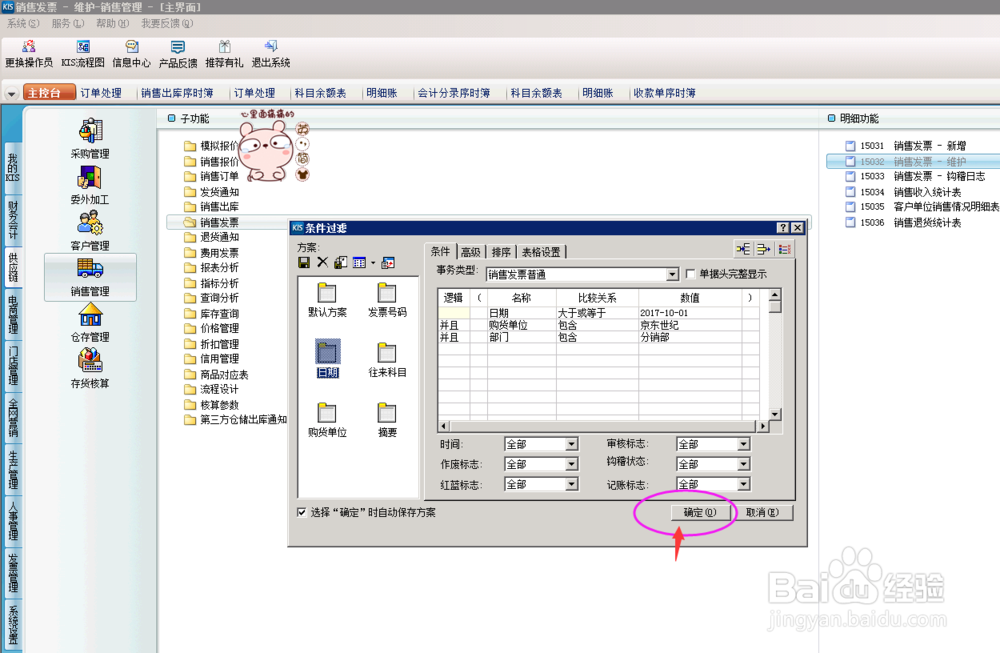Select the 默认方案 scheme icon
The height and width of the screenshot is (653, 1000).
(327, 300)
